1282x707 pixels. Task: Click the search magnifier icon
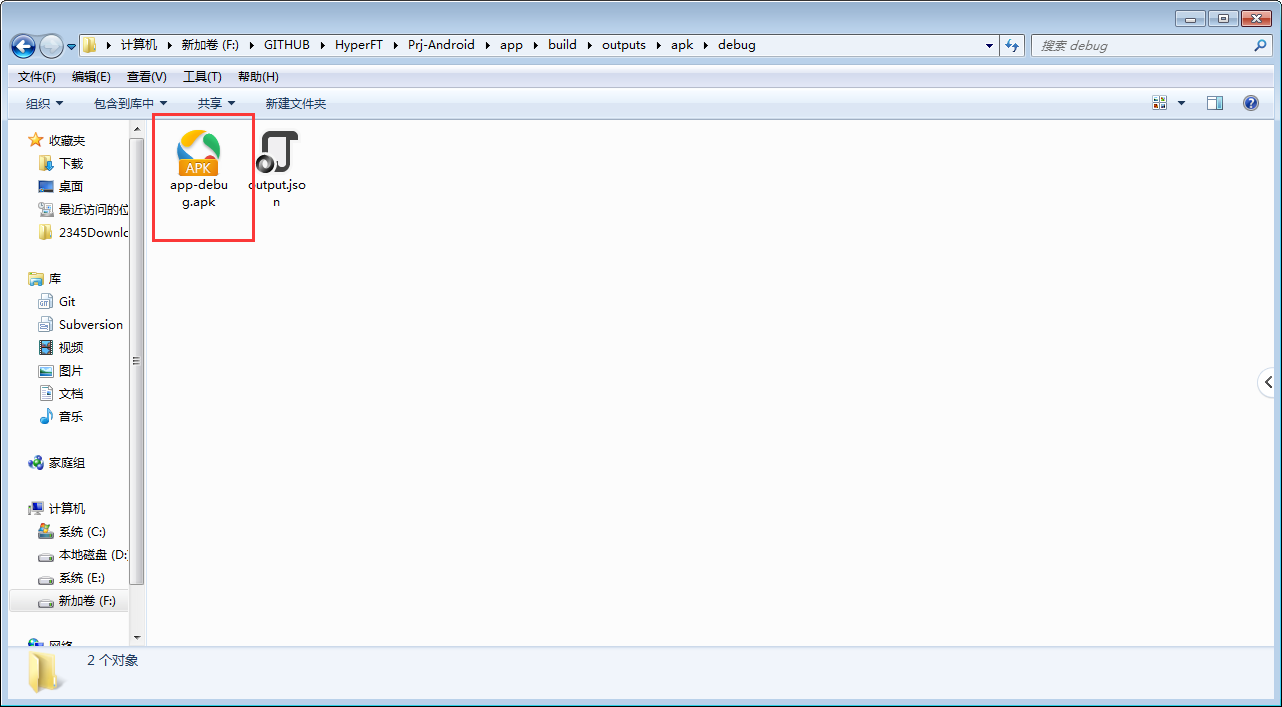pos(1260,45)
